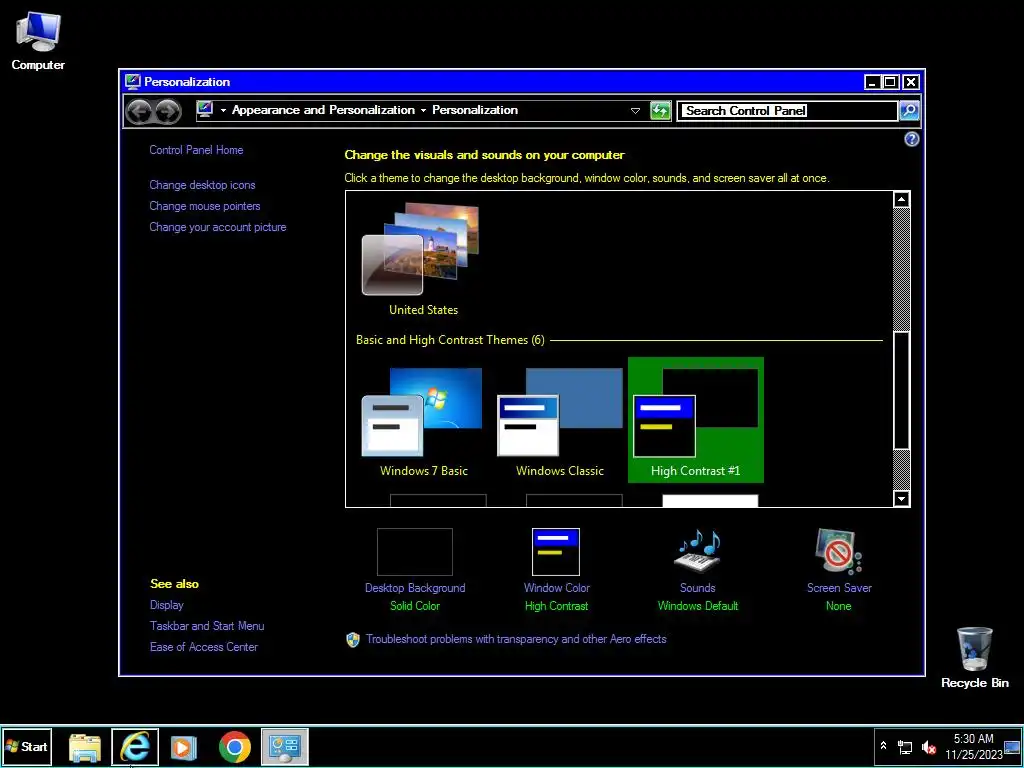Open Taskbar and Start Menu link

tap(207, 626)
